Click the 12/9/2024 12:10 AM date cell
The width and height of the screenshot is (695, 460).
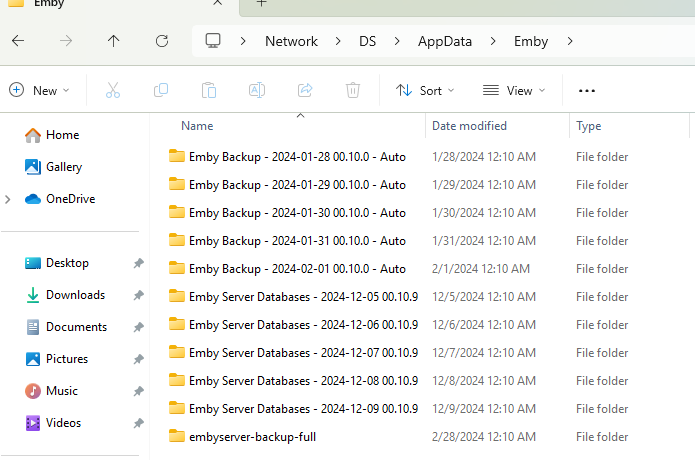pos(484,409)
